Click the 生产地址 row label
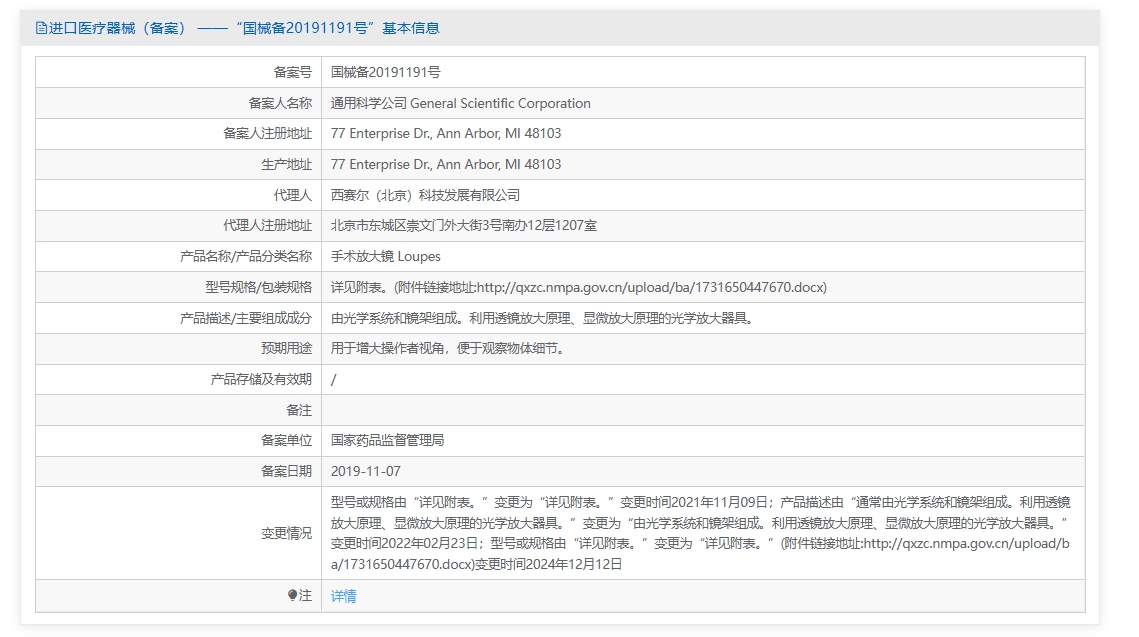The image size is (1139, 637). coord(287,165)
